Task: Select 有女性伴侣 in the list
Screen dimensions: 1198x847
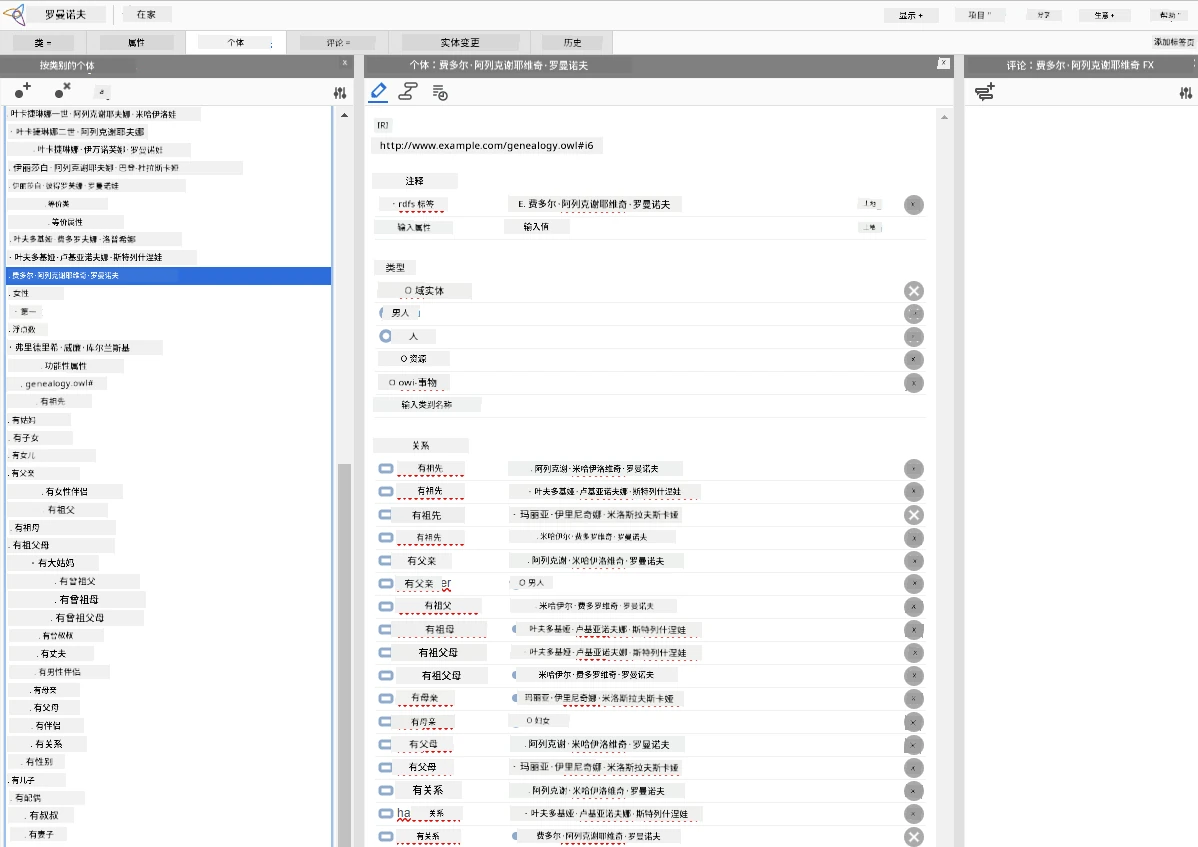Action: 66,492
